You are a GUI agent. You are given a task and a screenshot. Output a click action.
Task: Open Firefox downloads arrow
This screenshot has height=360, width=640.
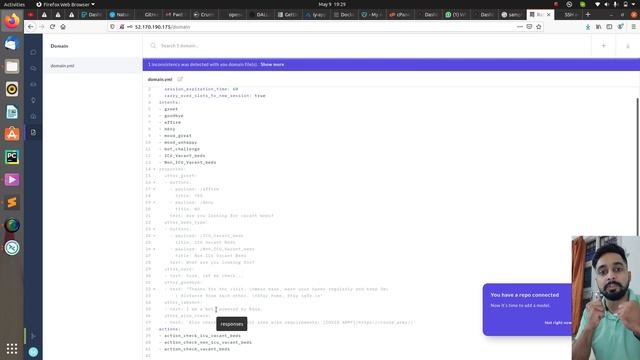[588, 27]
